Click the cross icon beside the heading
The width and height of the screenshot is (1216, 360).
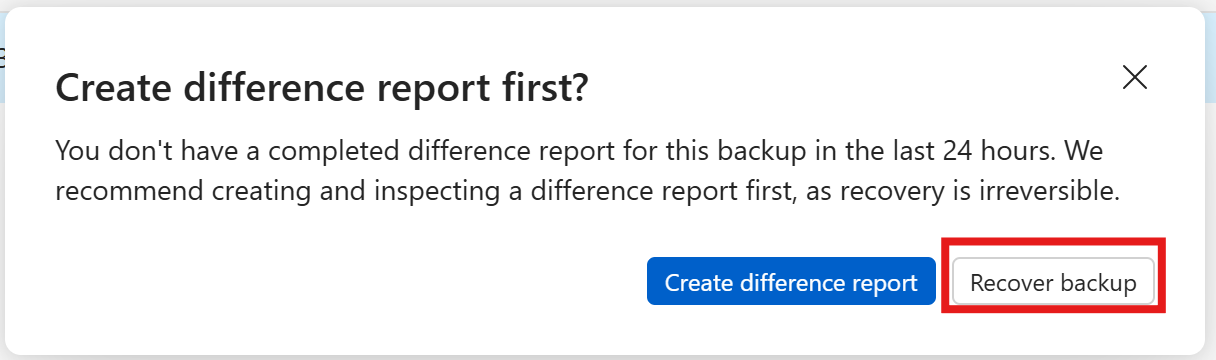tap(1134, 78)
